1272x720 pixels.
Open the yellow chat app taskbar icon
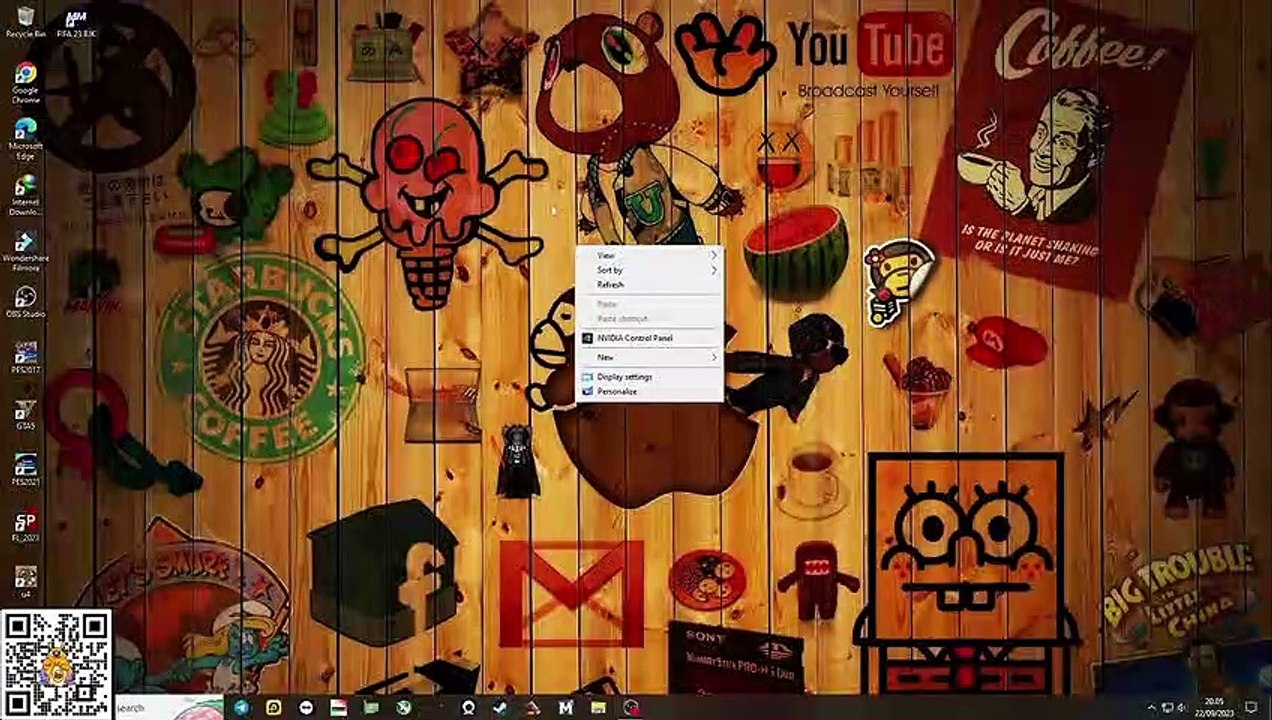tap(274, 707)
